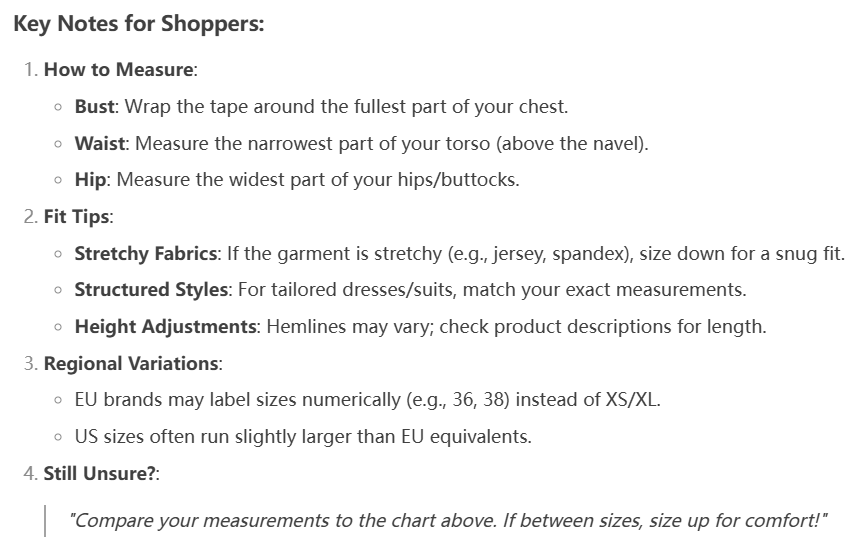
Task: Click the line about EU brands' numeric sizes
Action: (368, 400)
